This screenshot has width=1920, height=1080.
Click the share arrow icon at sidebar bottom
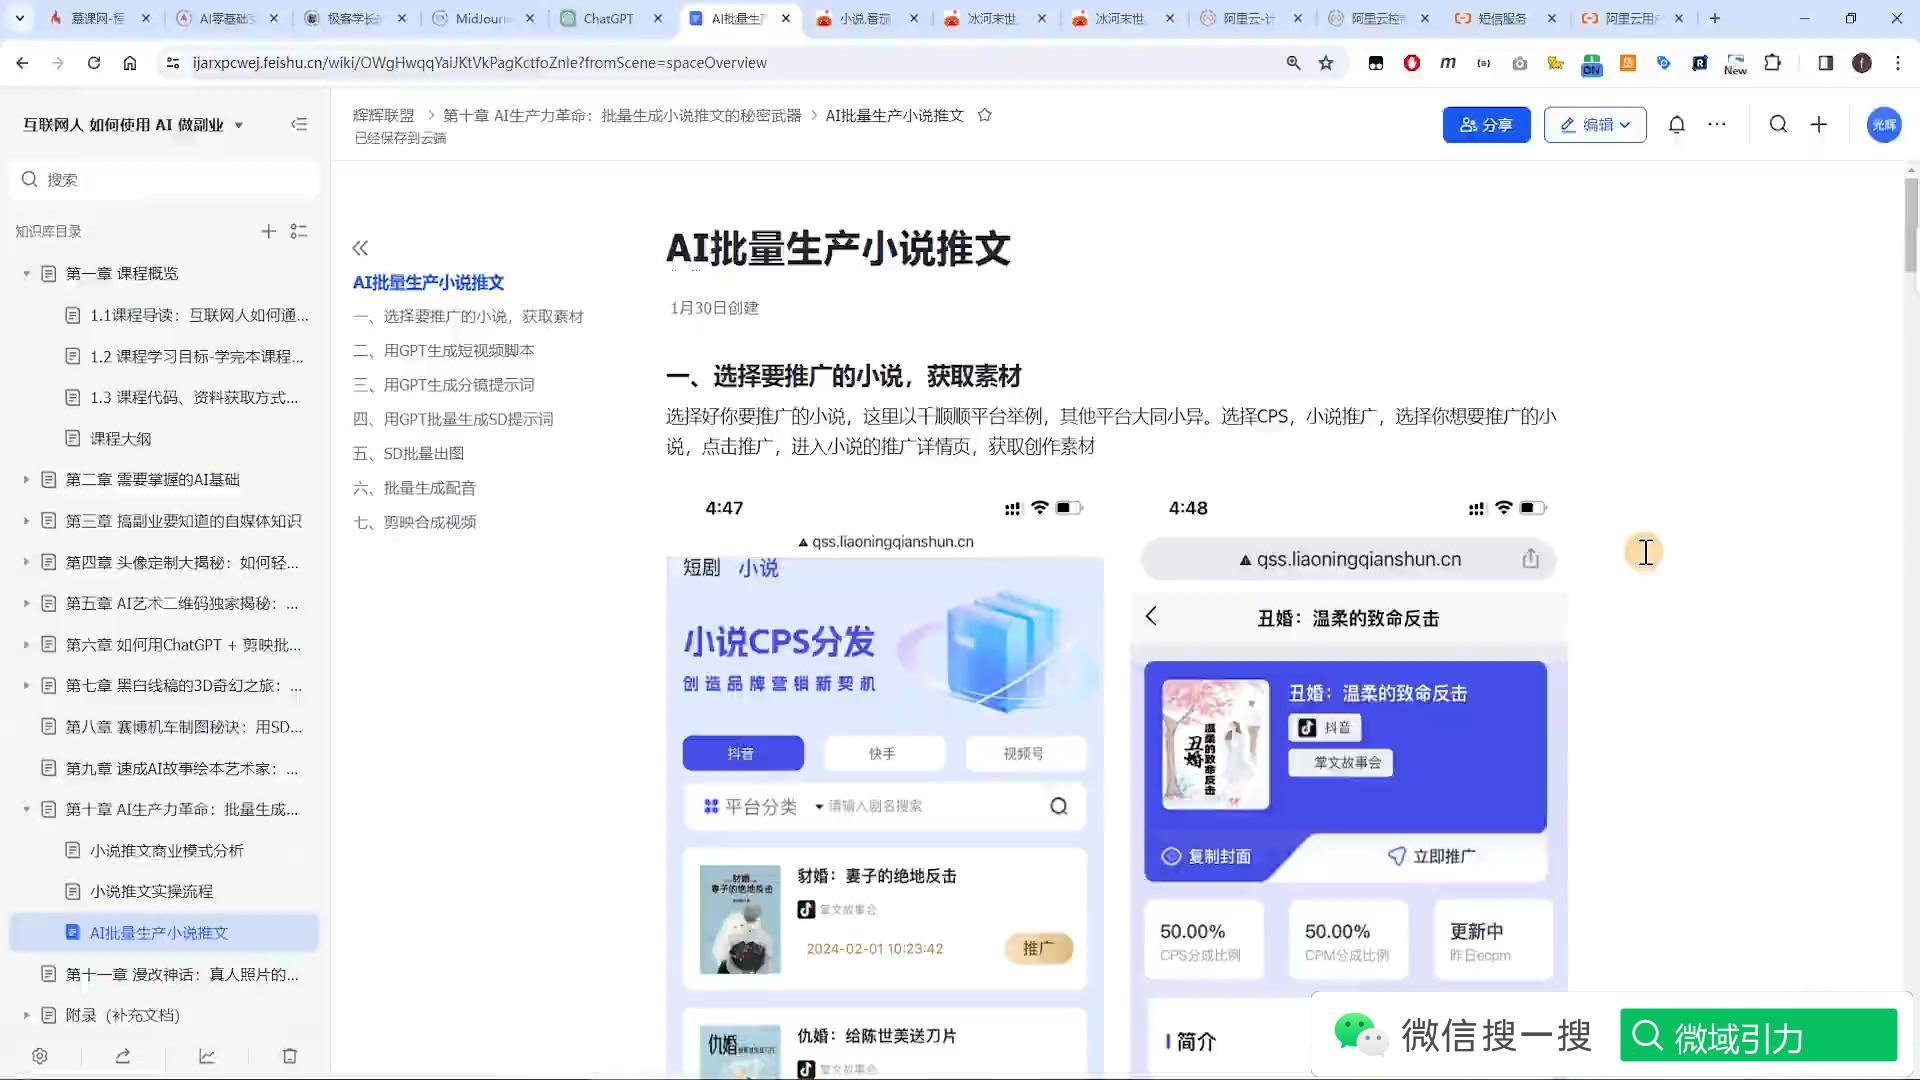pos(123,1056)
